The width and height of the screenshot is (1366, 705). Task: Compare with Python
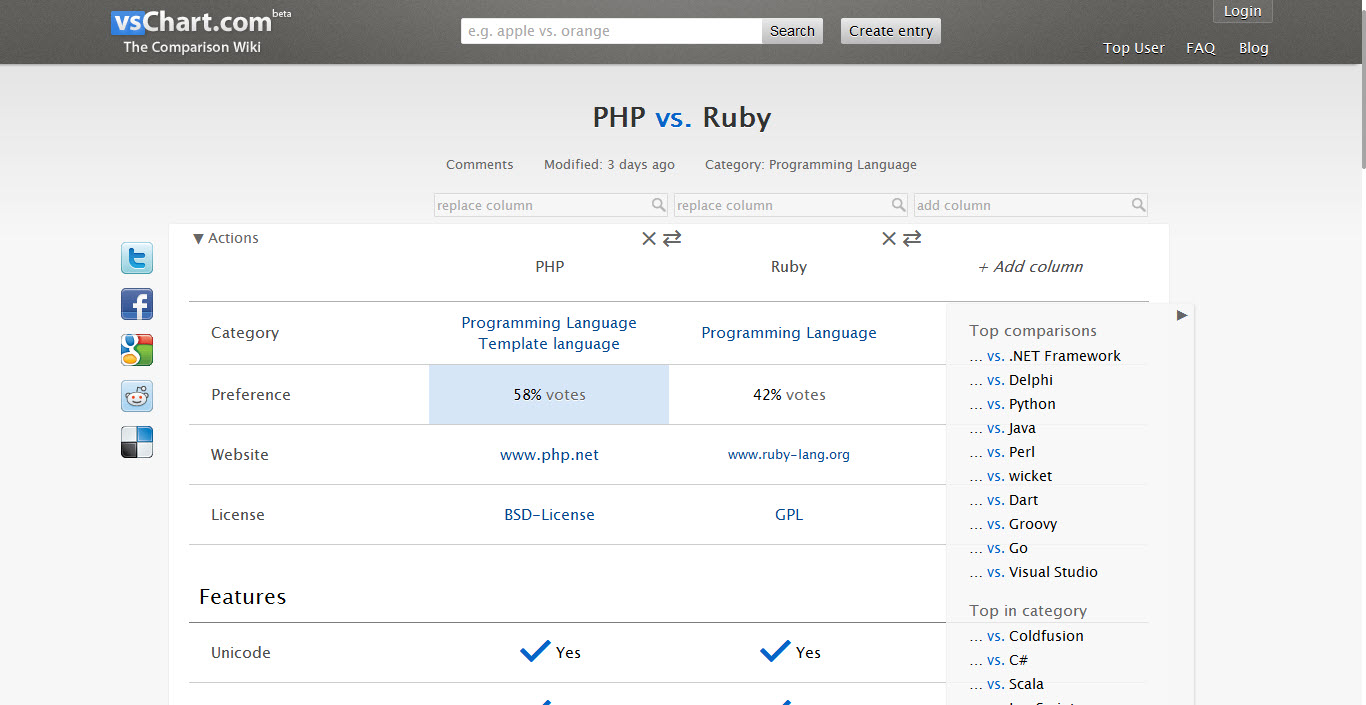click(x=1012, y=404)
